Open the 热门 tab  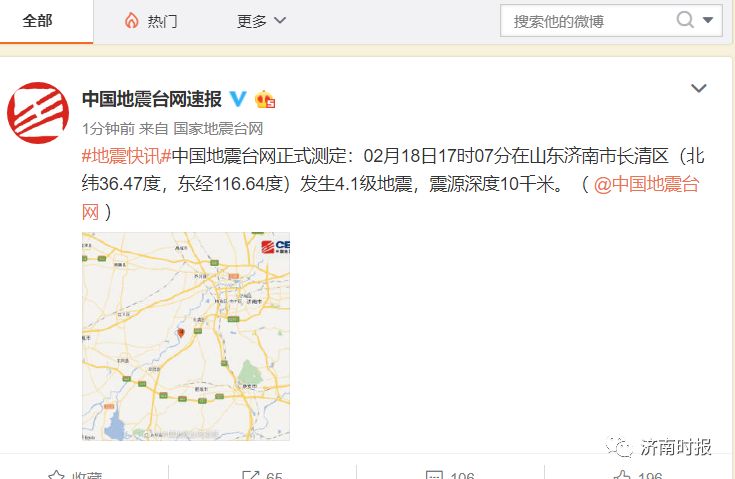pyautogui.click(x=150, y=21)
